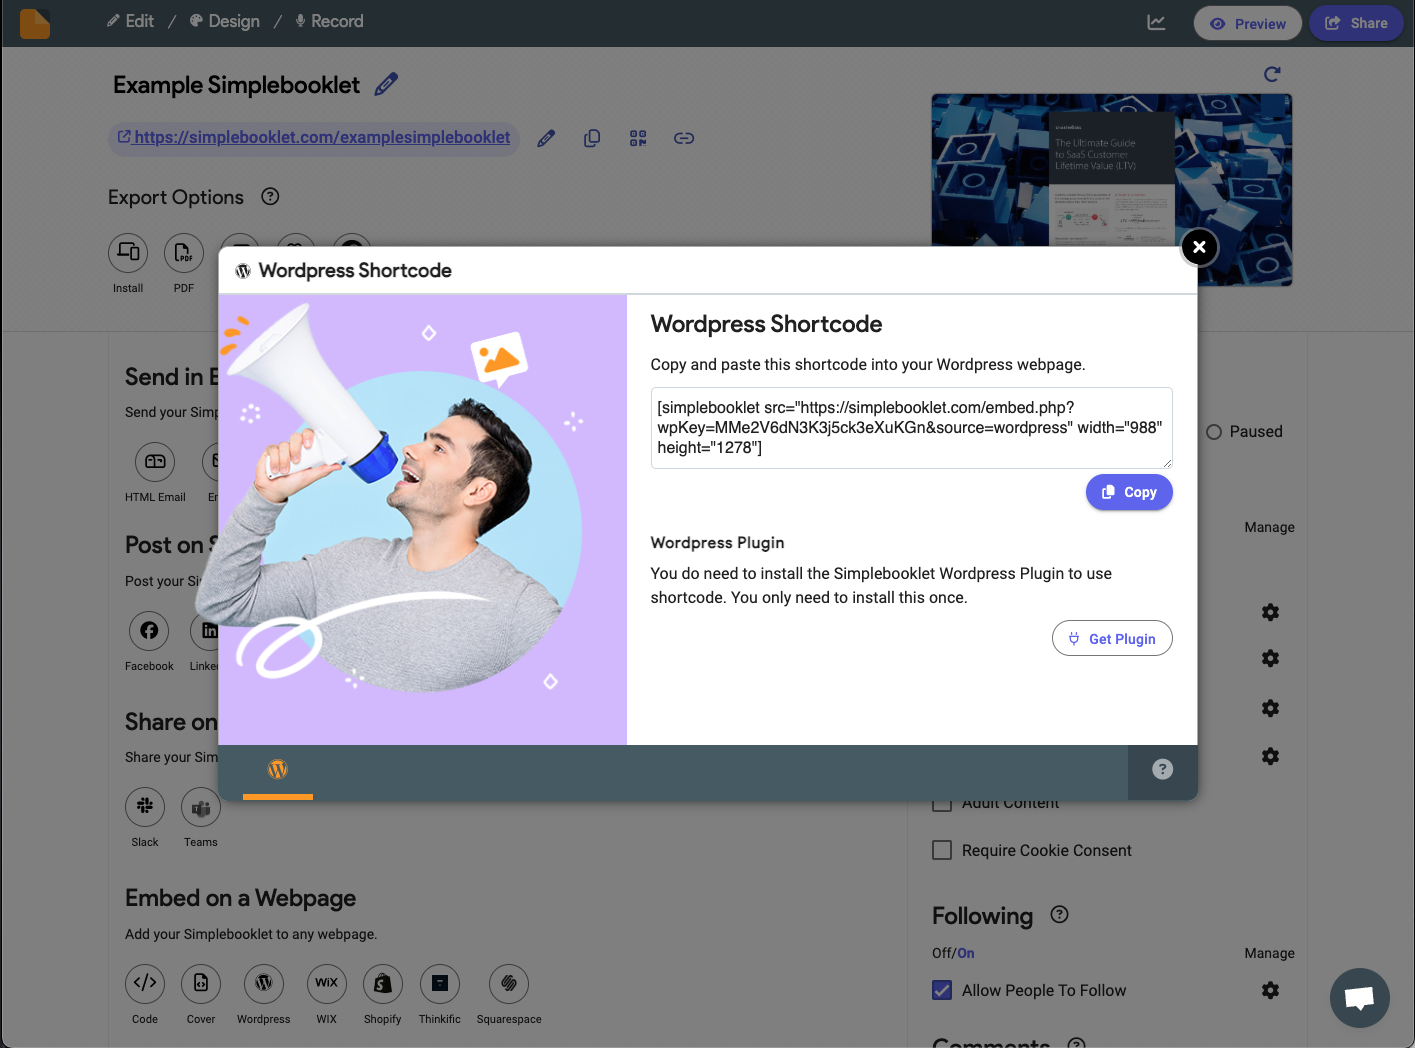This screenshot has width=1415, height=1048.
Task: Click the pencil icon to rename Example Simplebooklet
Action: pyautogui.click(x=386, y=84)
